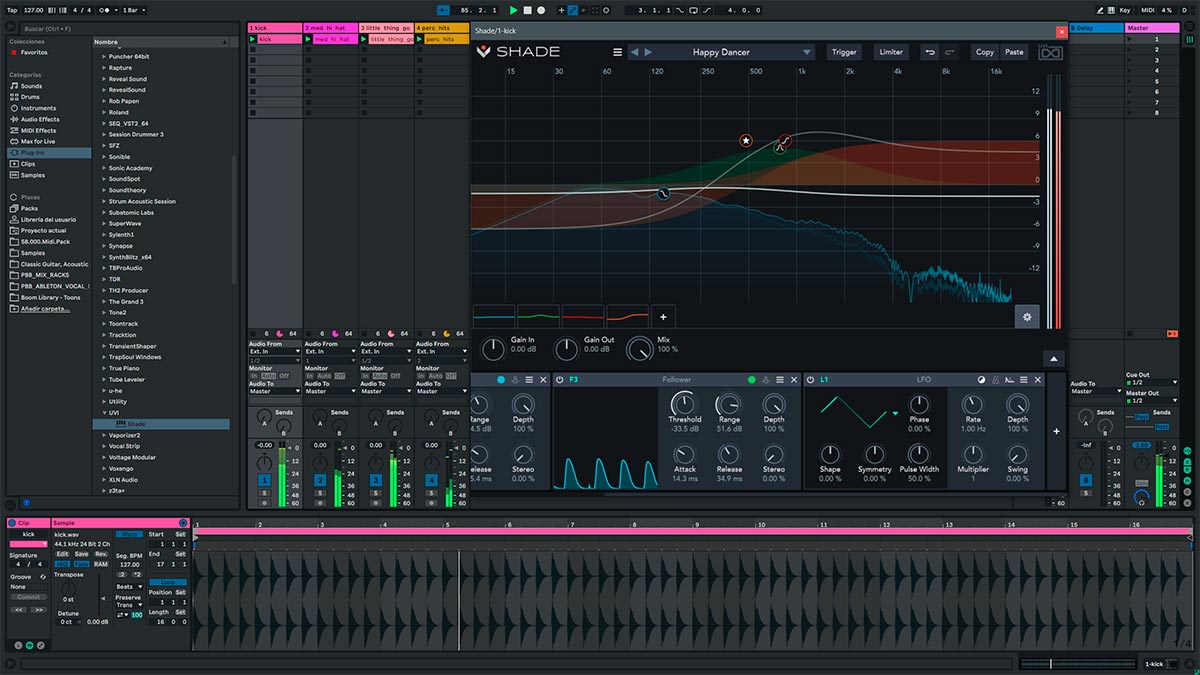Close the LFO L1 module
Viewport: 1200px width, 675px height.
[x=1037, y=380]
